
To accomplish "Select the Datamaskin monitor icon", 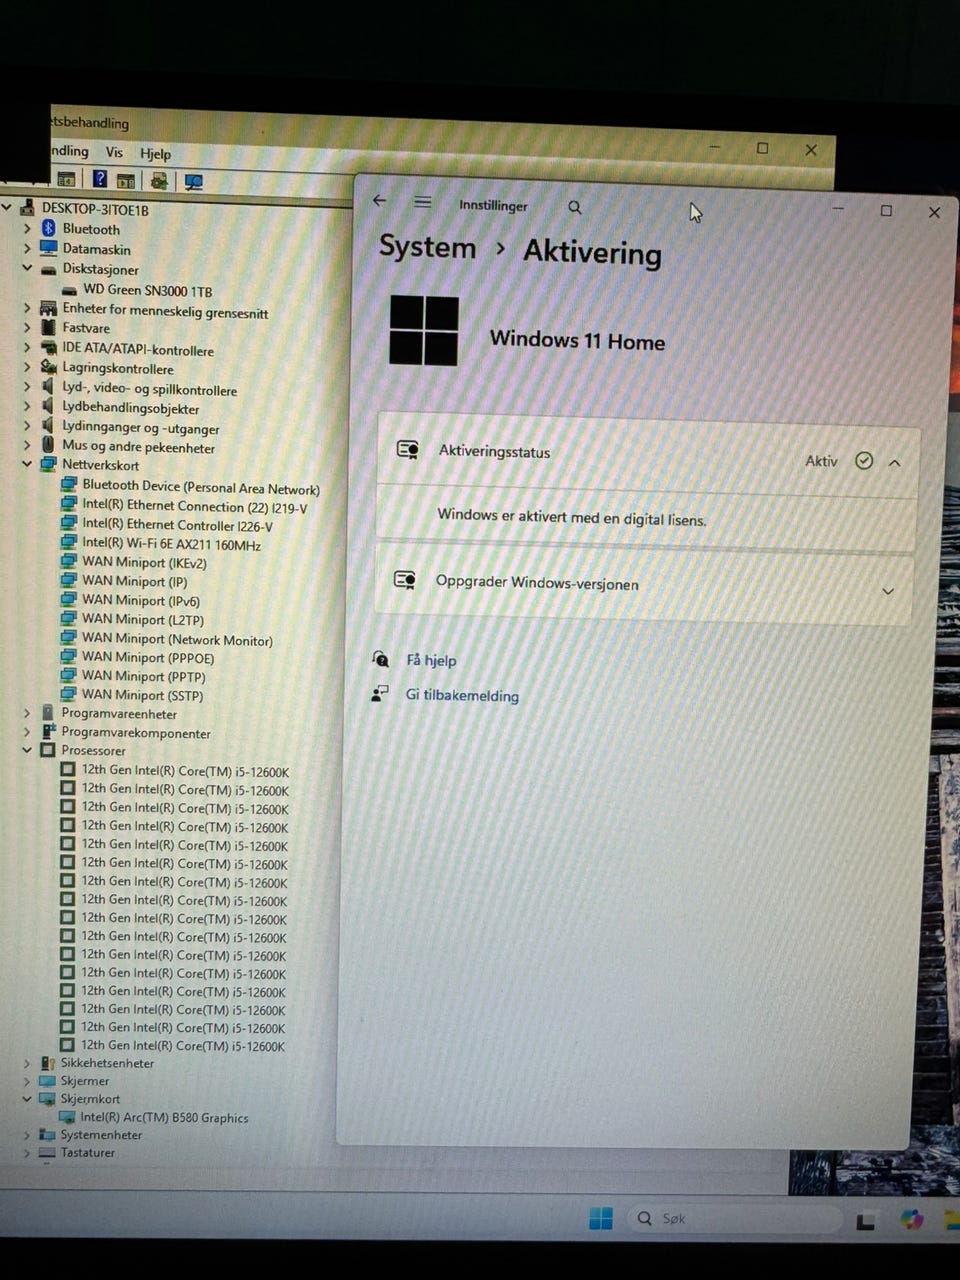I will [x=48, y=248].
